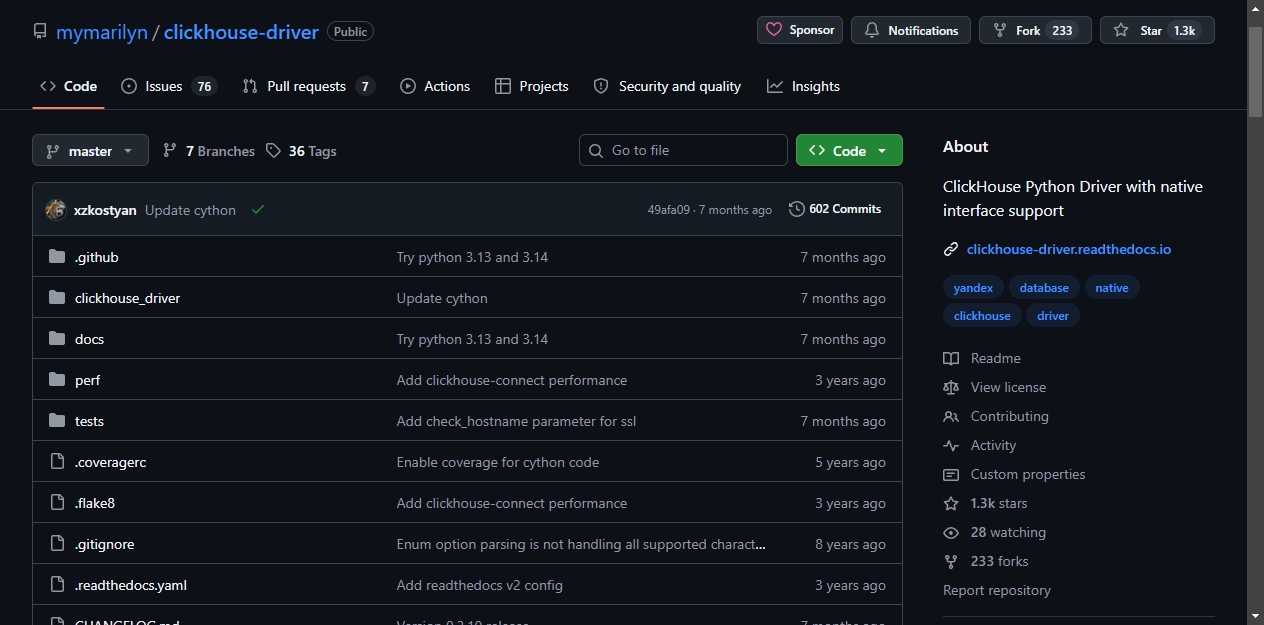Click the Activity pulse icon in About
1264x625 pixels.
(951, 445)
